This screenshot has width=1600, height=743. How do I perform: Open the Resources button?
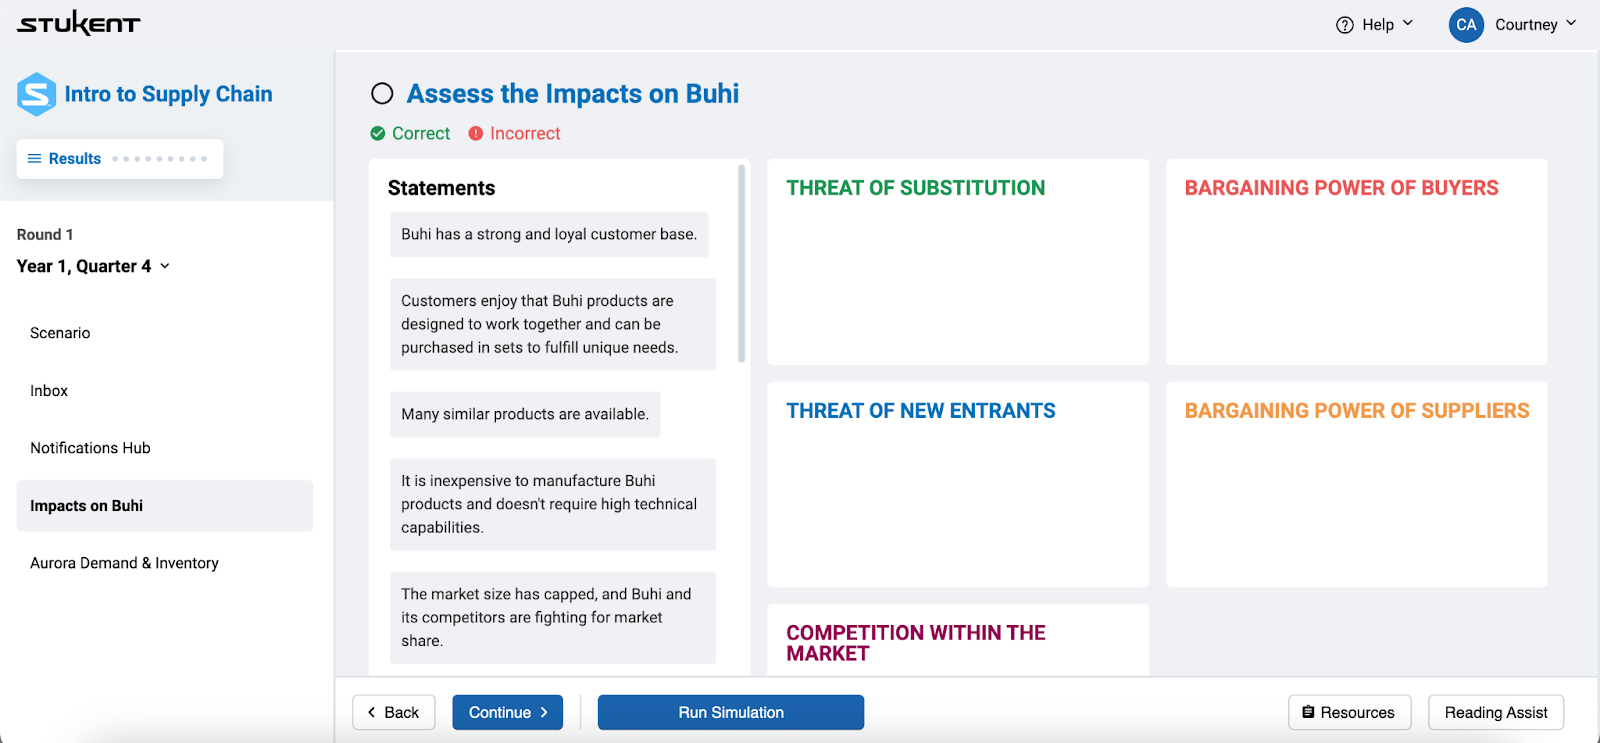pyautogui.click(x=1349, y=712)
